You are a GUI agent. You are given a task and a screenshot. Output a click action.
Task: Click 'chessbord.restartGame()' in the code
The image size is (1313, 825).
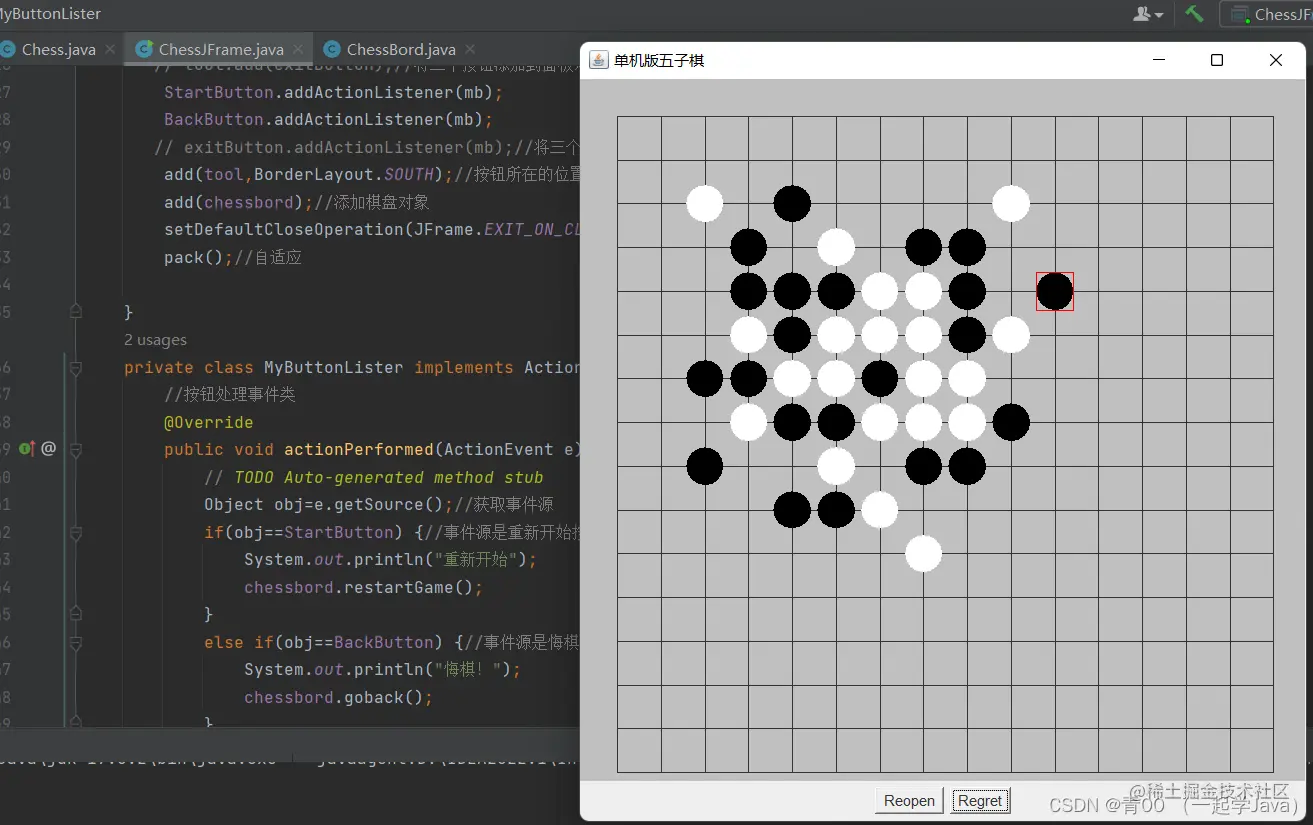(x=363, y=587)
